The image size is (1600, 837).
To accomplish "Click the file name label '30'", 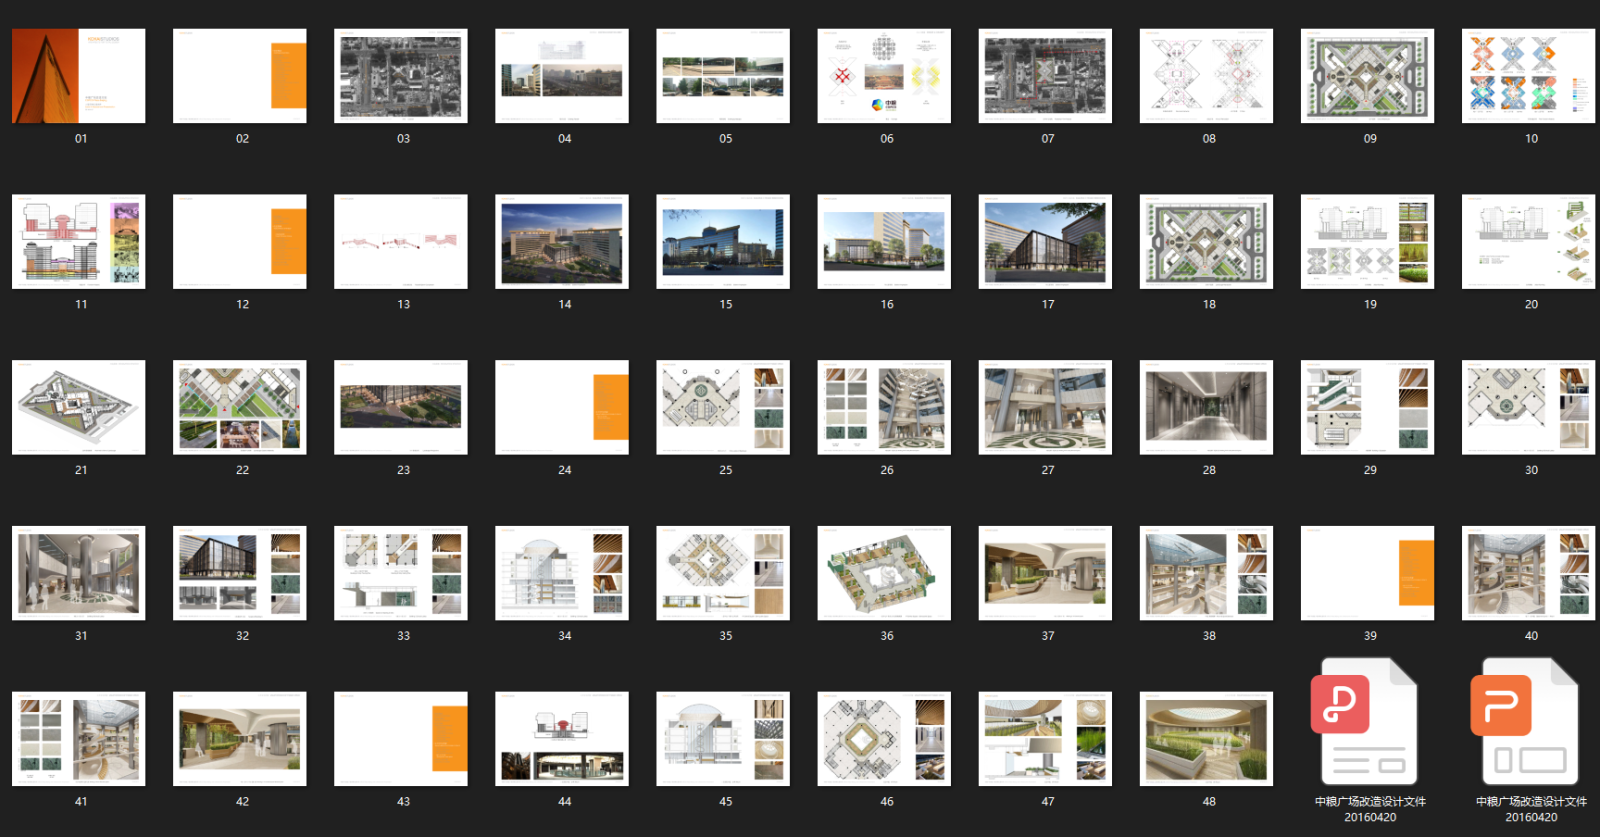I will point(1531,470).
